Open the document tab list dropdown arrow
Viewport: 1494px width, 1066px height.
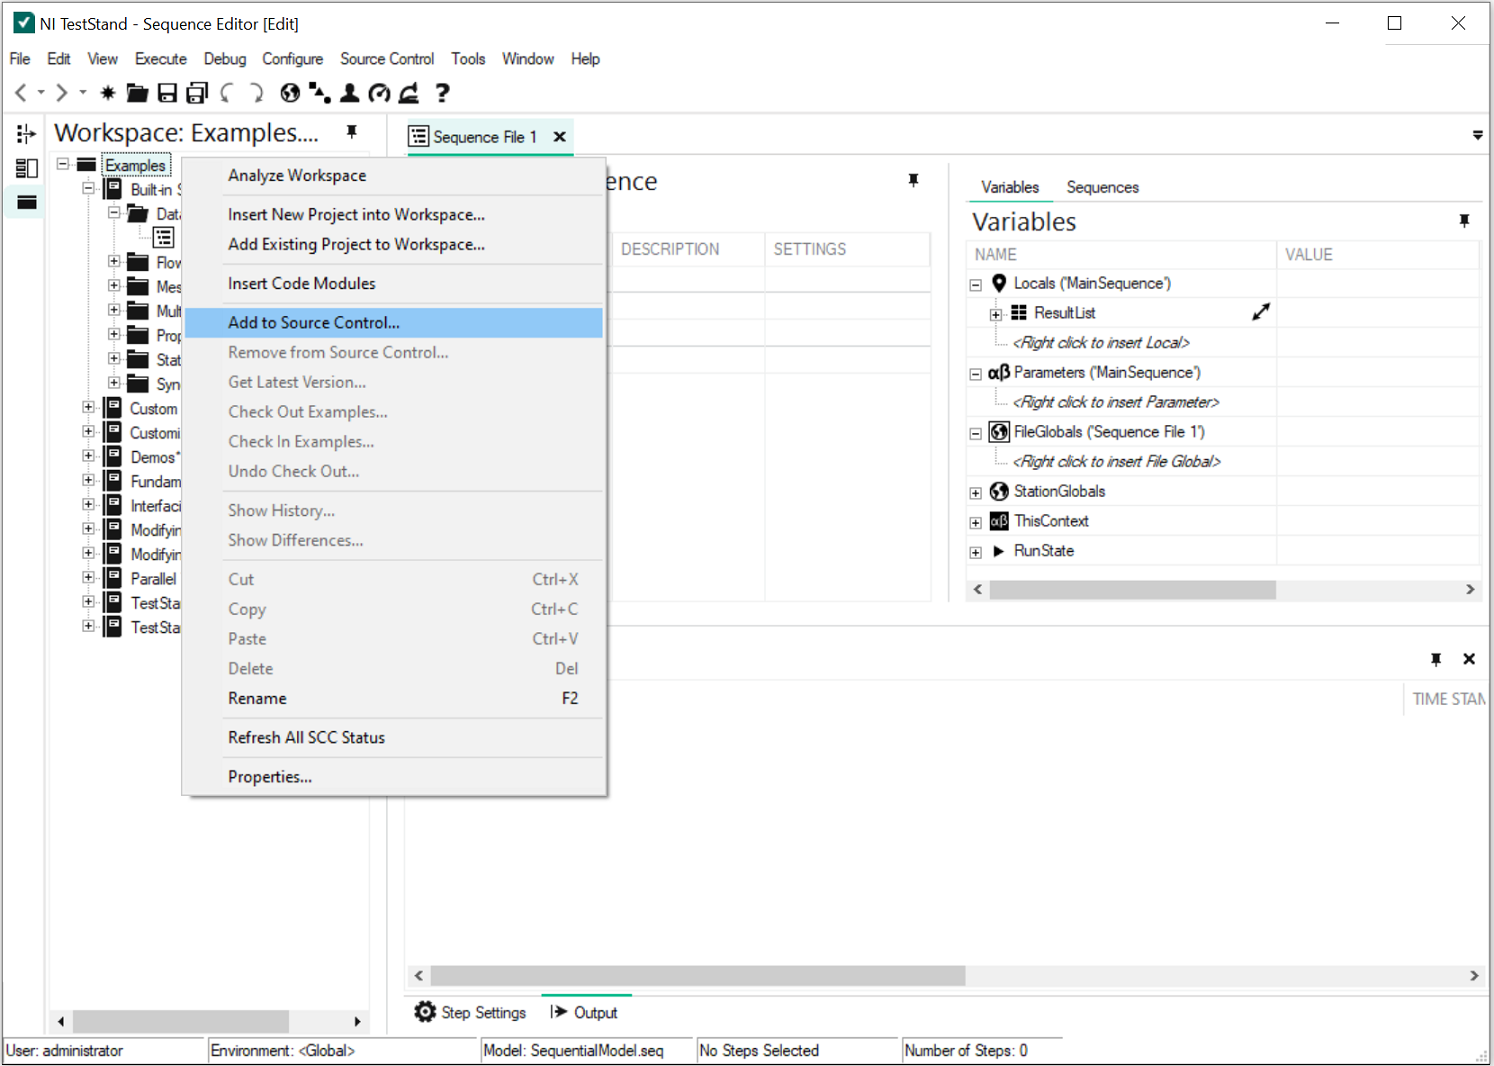1477,135
